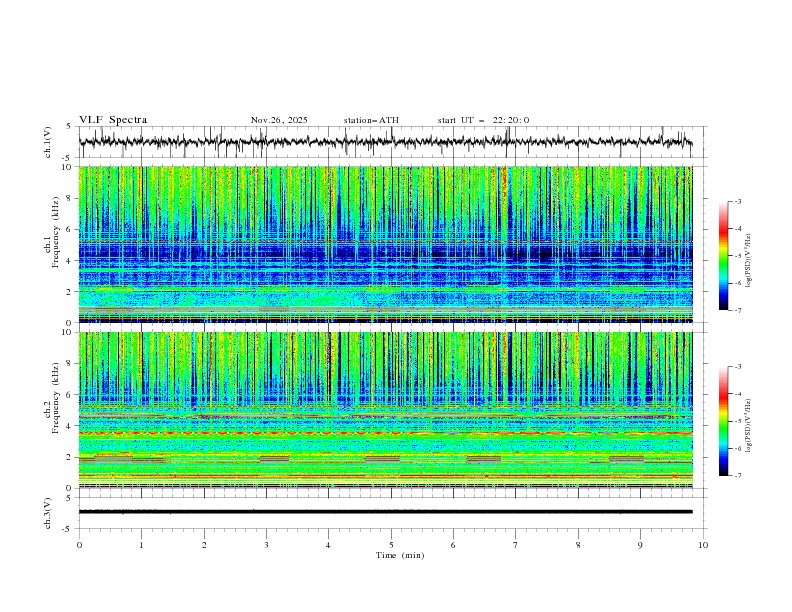
Task: Click the "station=ATH" header label
Action: pos(371,120)
